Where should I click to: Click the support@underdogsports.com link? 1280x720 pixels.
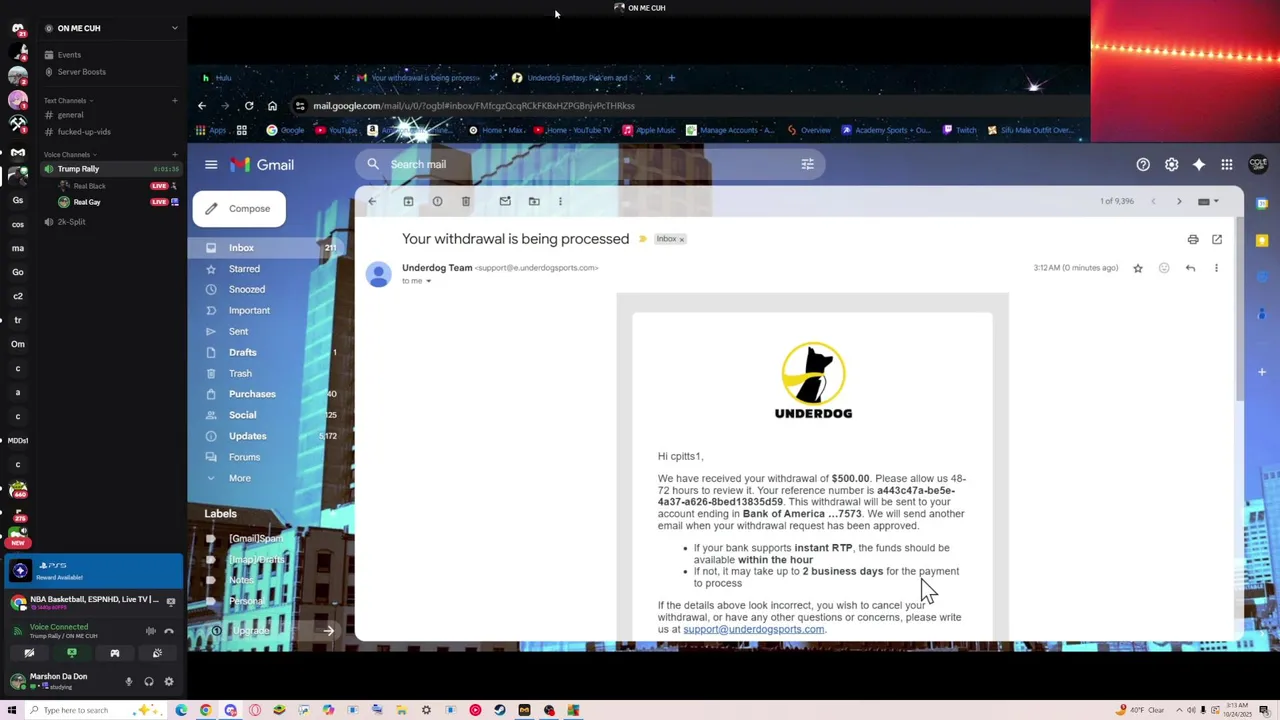tap(754, 629)
